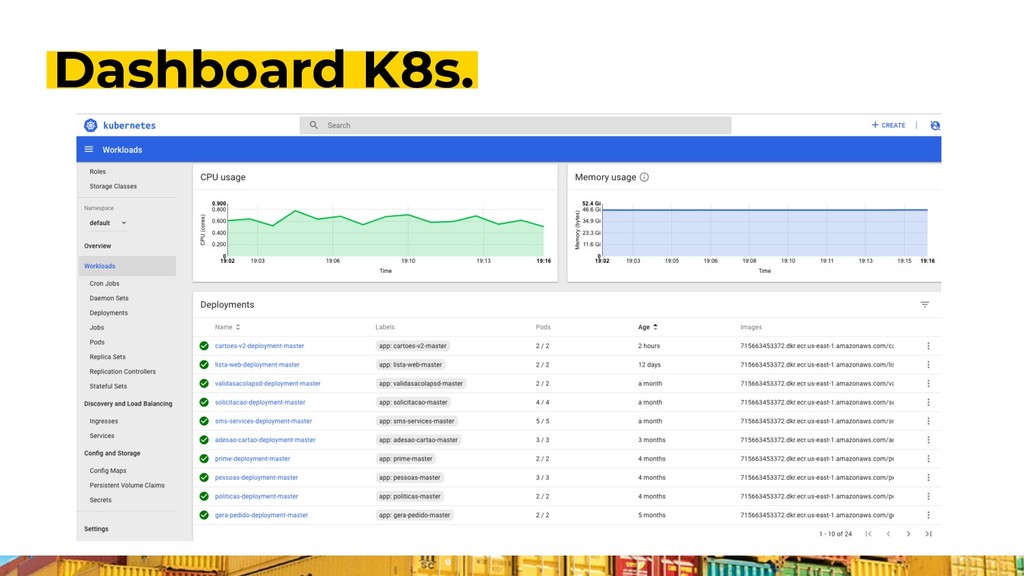1024x576 pixels.
Task: Go to first page of deployments
Action: tap(869, 534)
